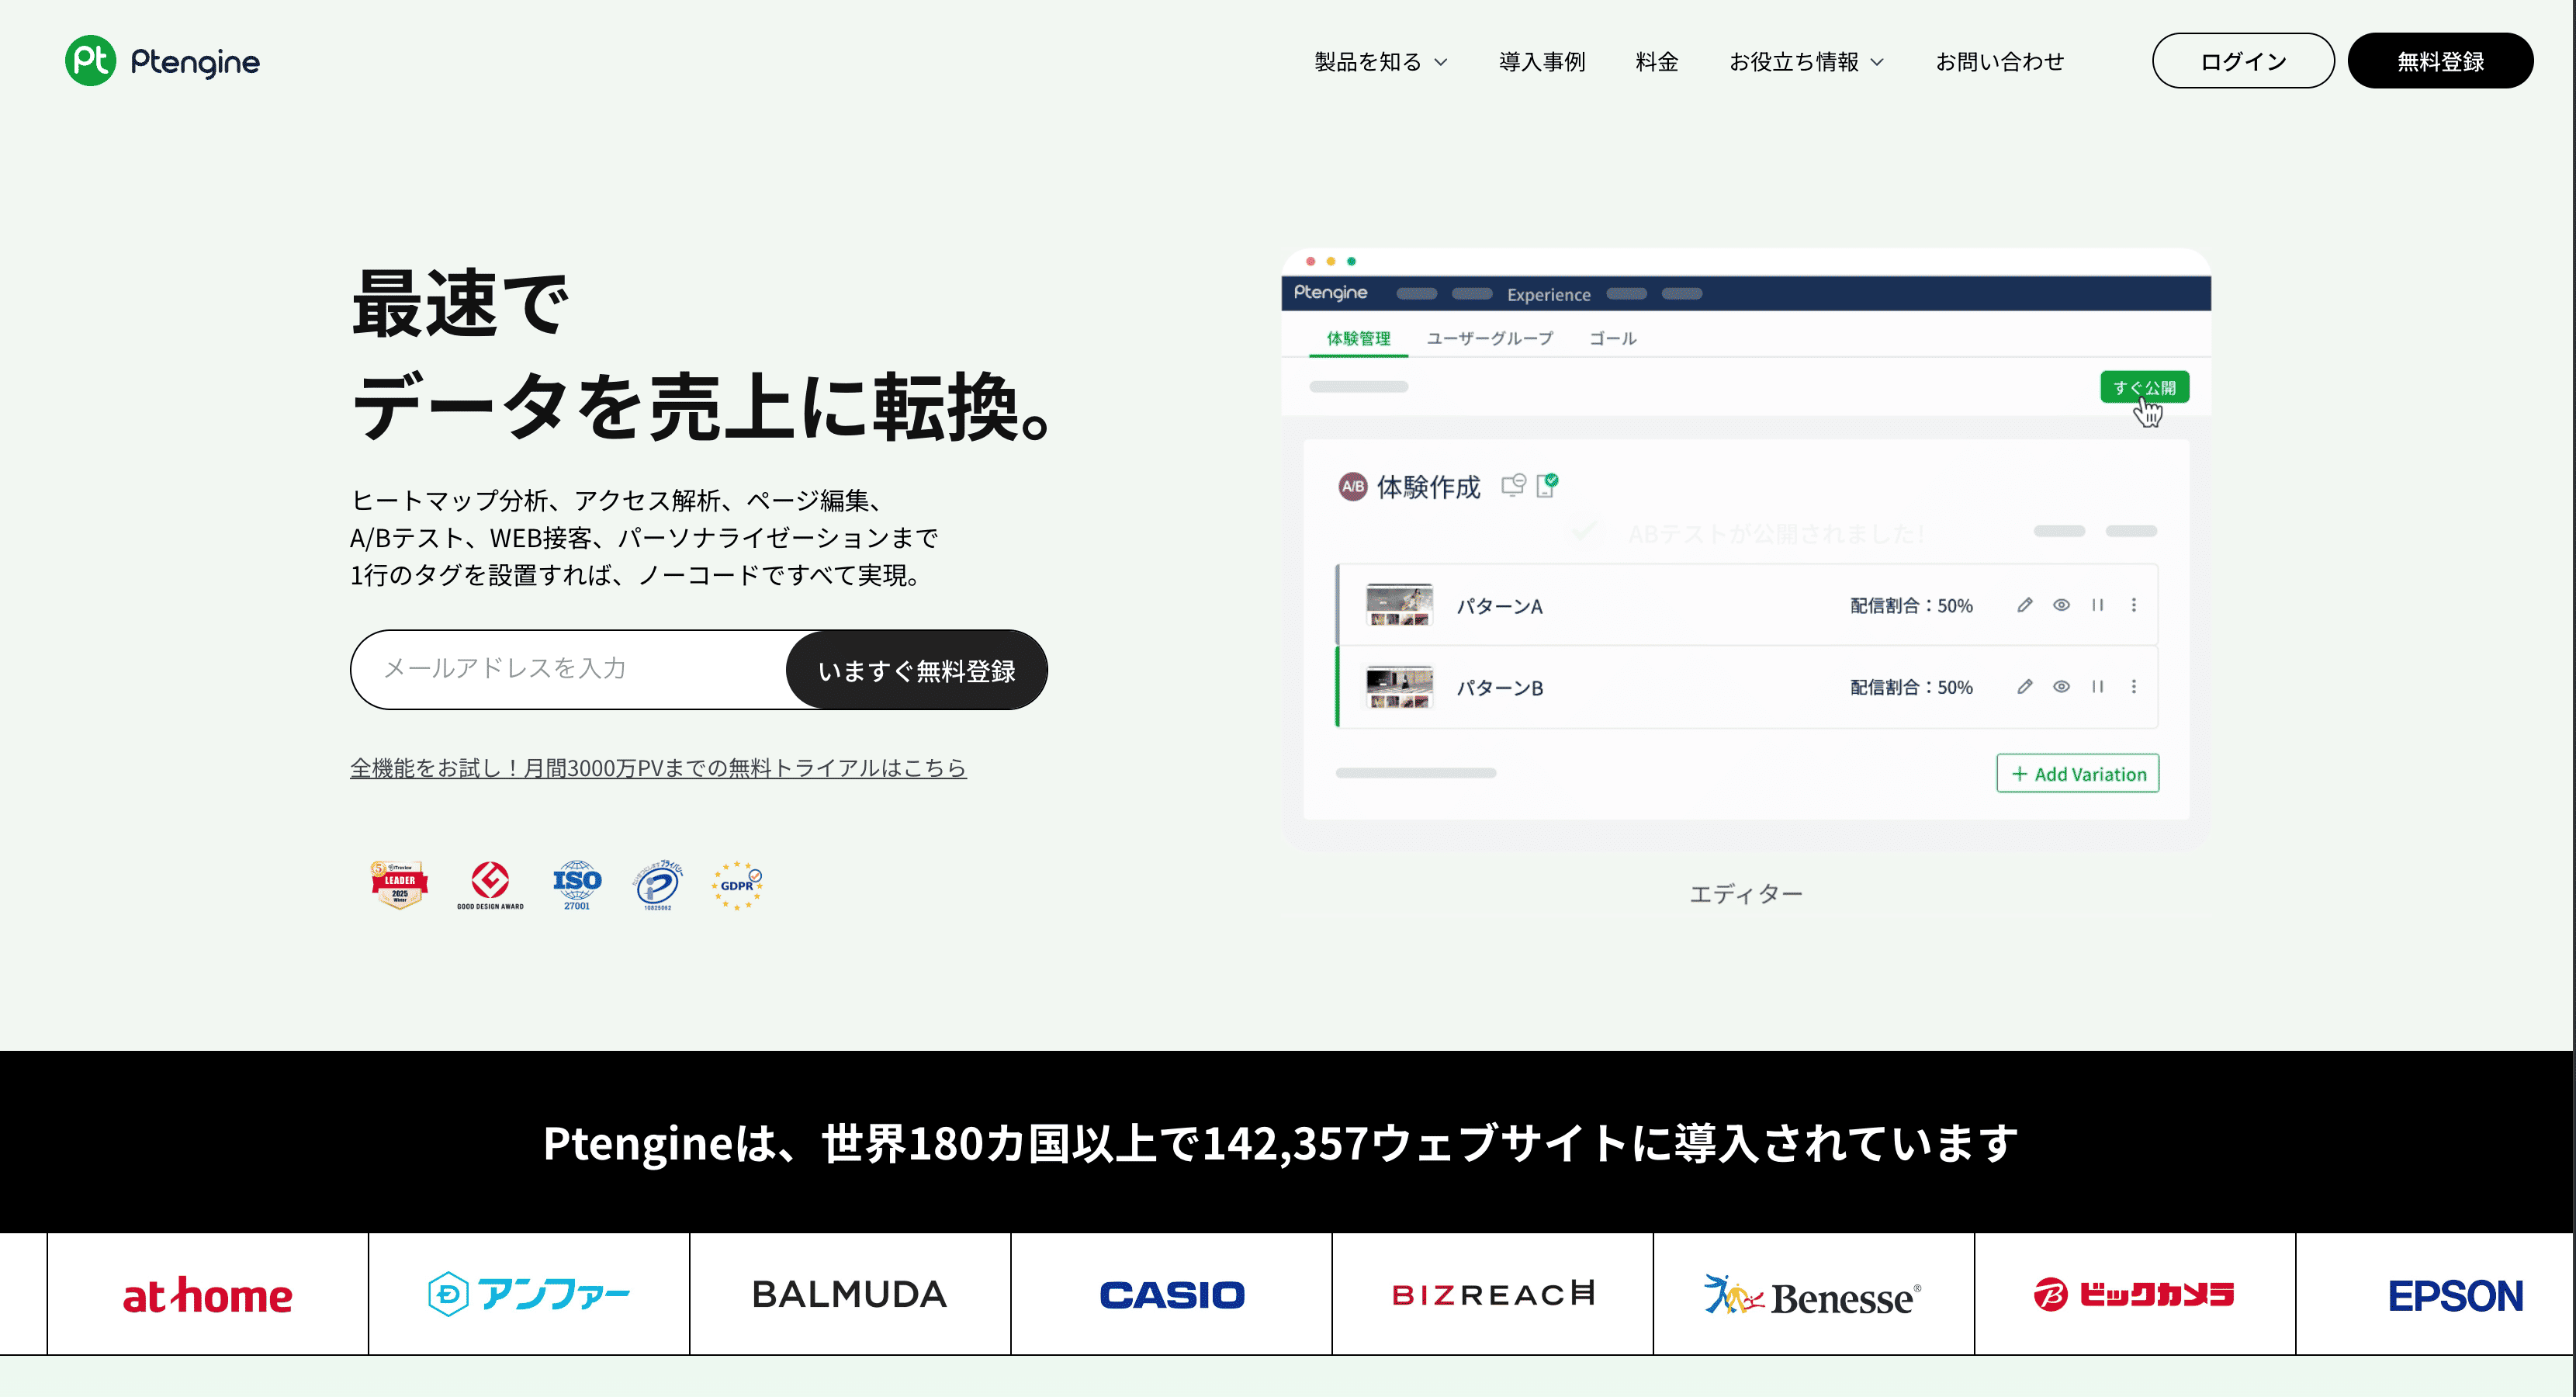Image resolution: width=2576 pixels, height=1397 pixels.
Task: Toggle the eye preview on パターンA
Action: point(2062,605)
